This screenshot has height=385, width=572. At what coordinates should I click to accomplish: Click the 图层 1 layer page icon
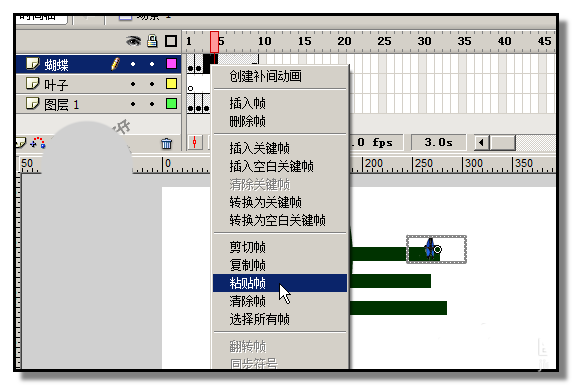coord(32,104)
